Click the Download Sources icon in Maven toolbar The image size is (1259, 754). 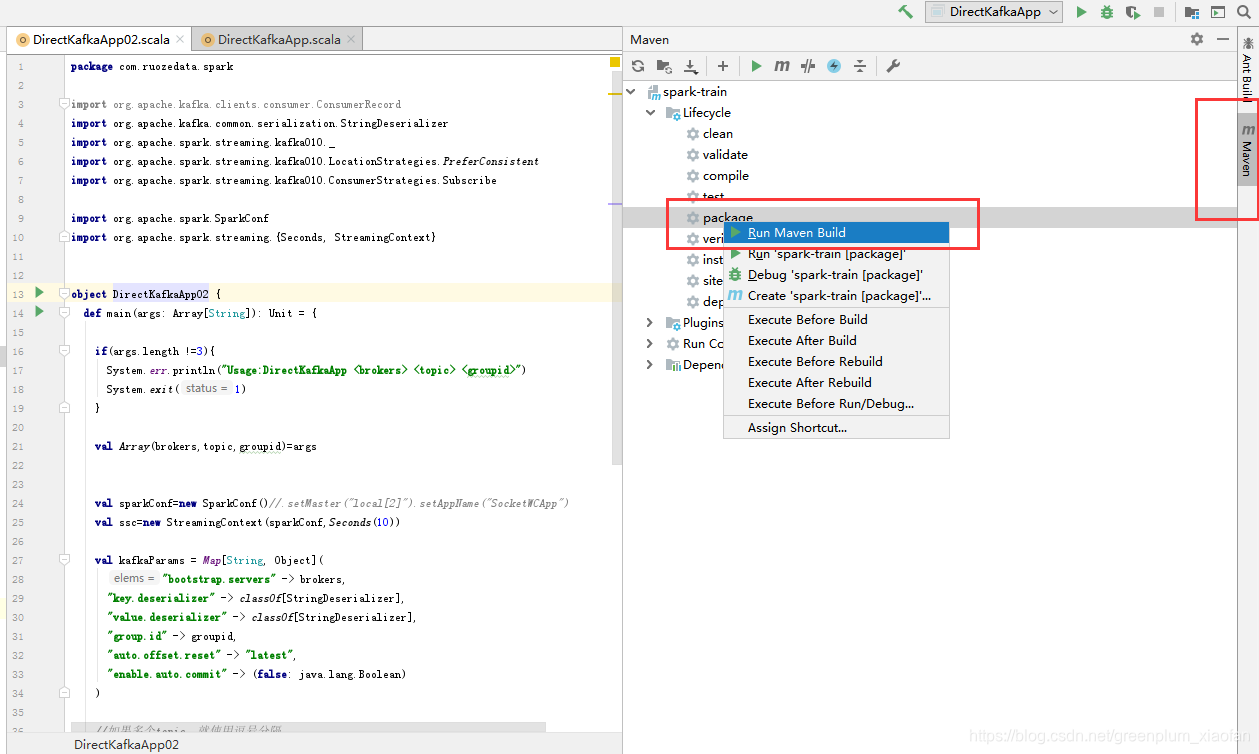pyautogui.click(x=690, y=66)
